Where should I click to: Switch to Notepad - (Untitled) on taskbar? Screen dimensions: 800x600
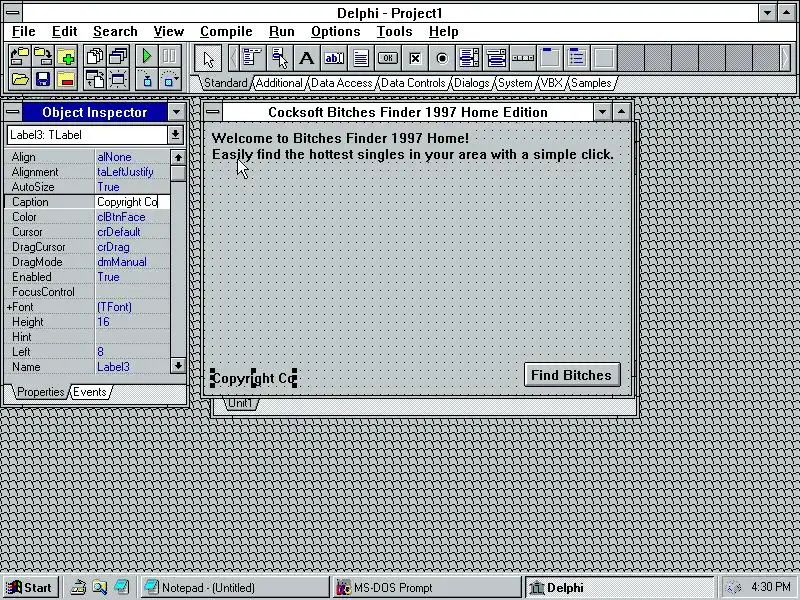(x=235, y=588)
